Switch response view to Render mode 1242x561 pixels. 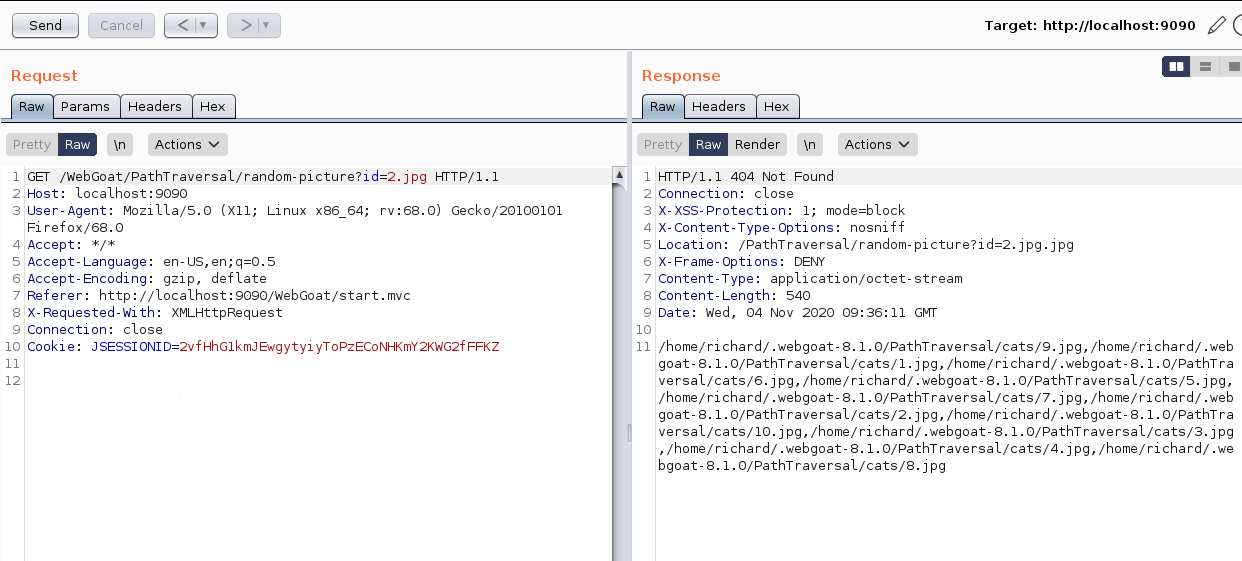tap(757, 144)
